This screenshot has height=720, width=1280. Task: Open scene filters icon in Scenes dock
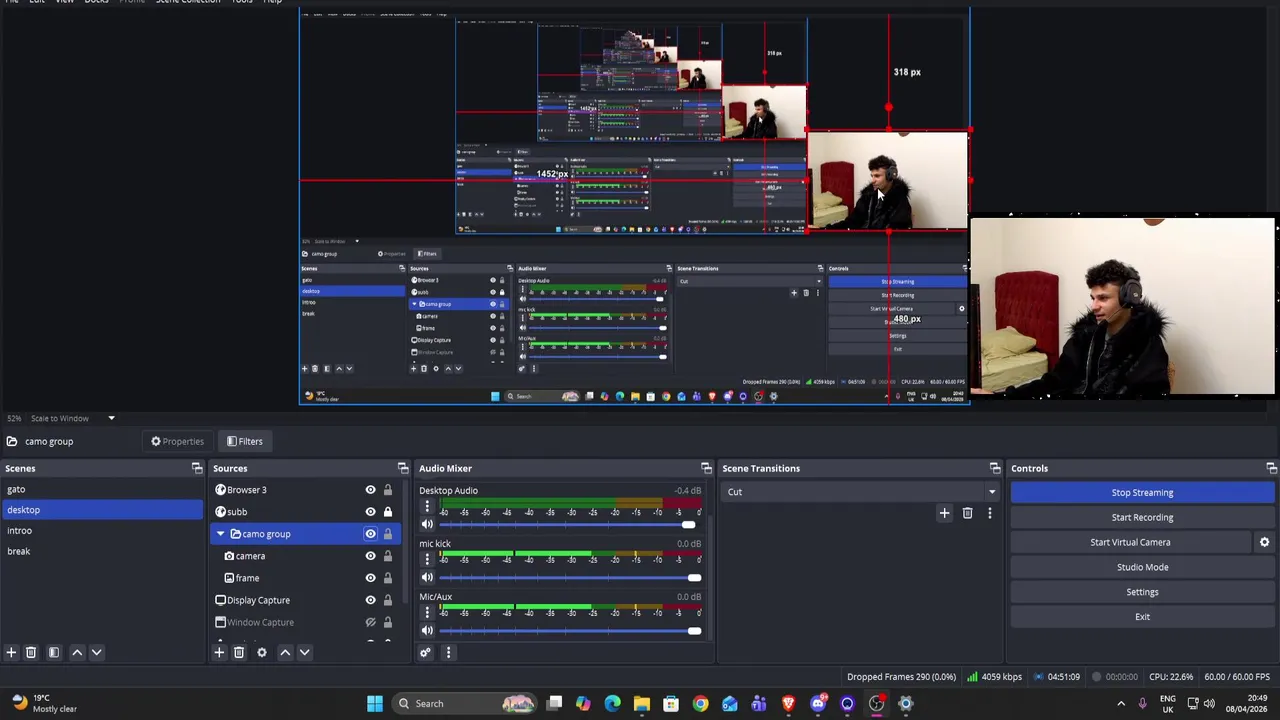[x=54, y=652]
